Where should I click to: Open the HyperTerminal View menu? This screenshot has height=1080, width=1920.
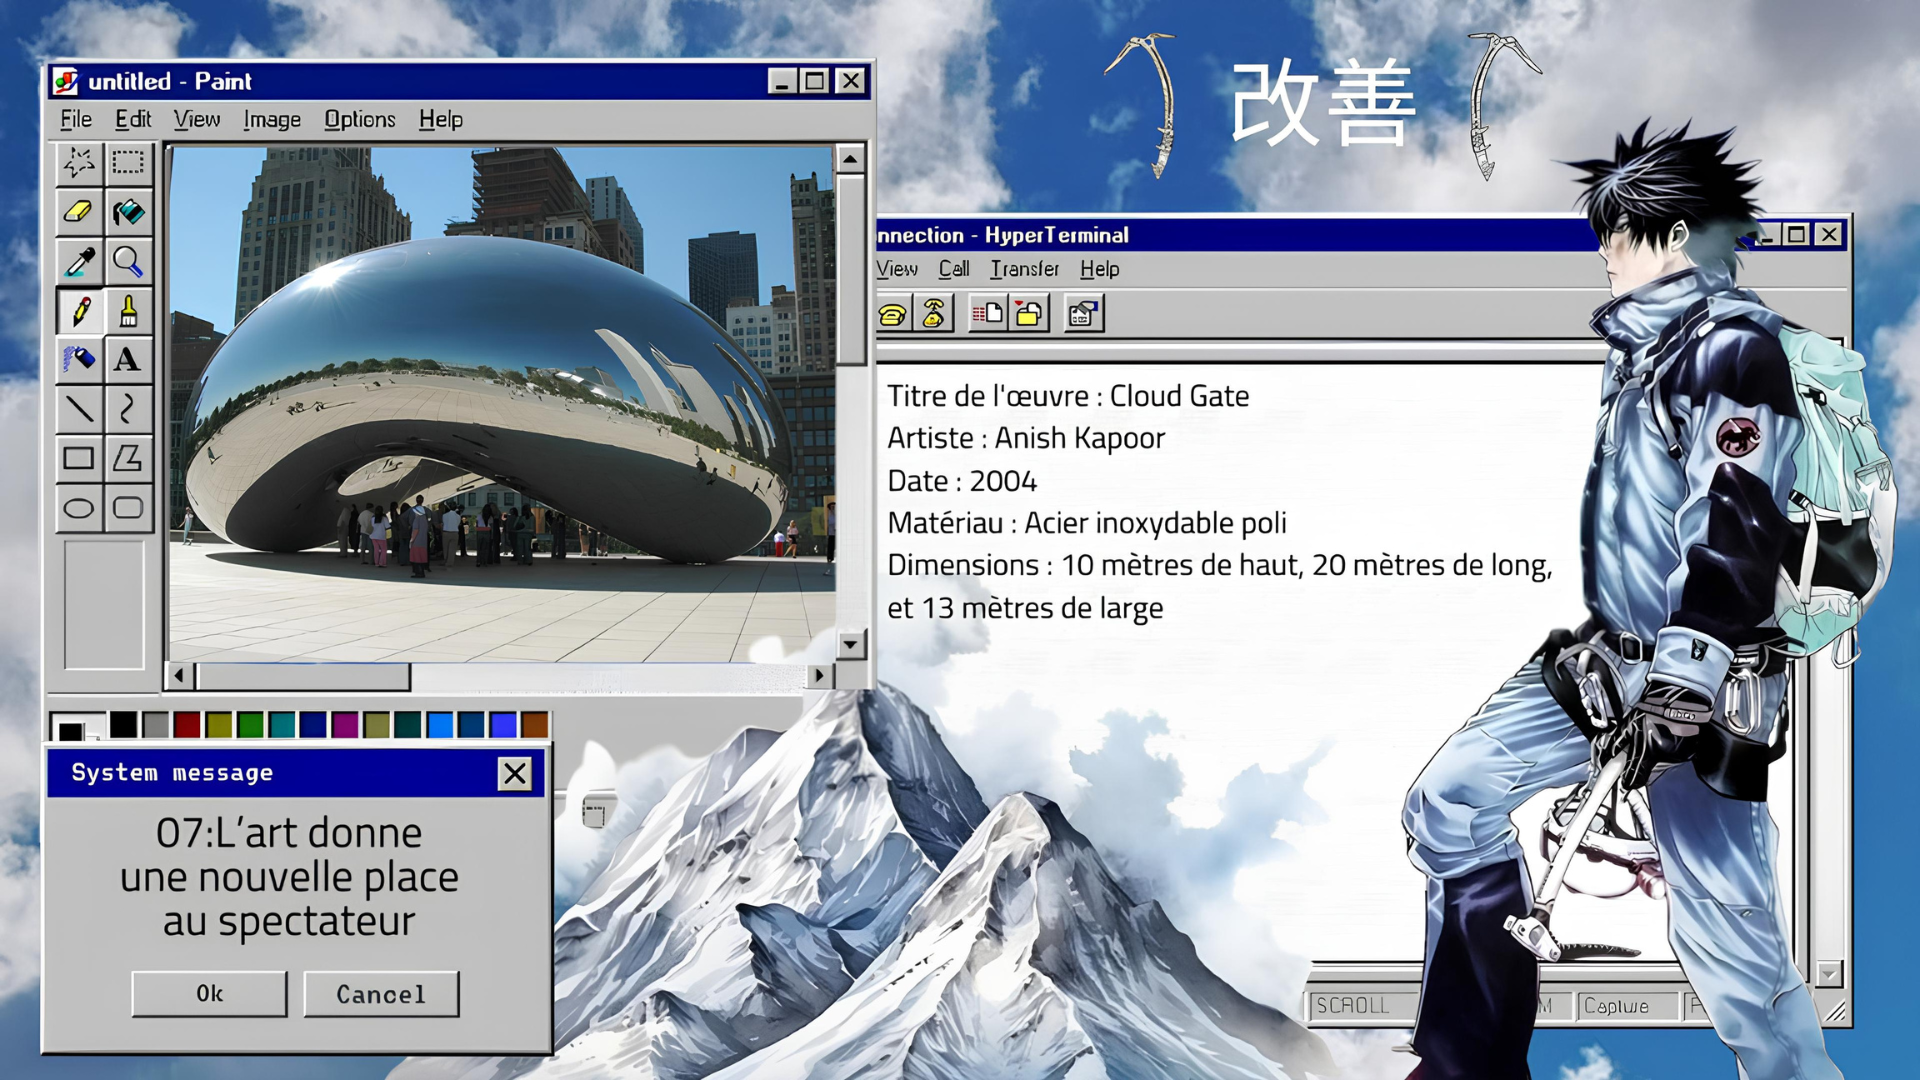coord(897,269)
